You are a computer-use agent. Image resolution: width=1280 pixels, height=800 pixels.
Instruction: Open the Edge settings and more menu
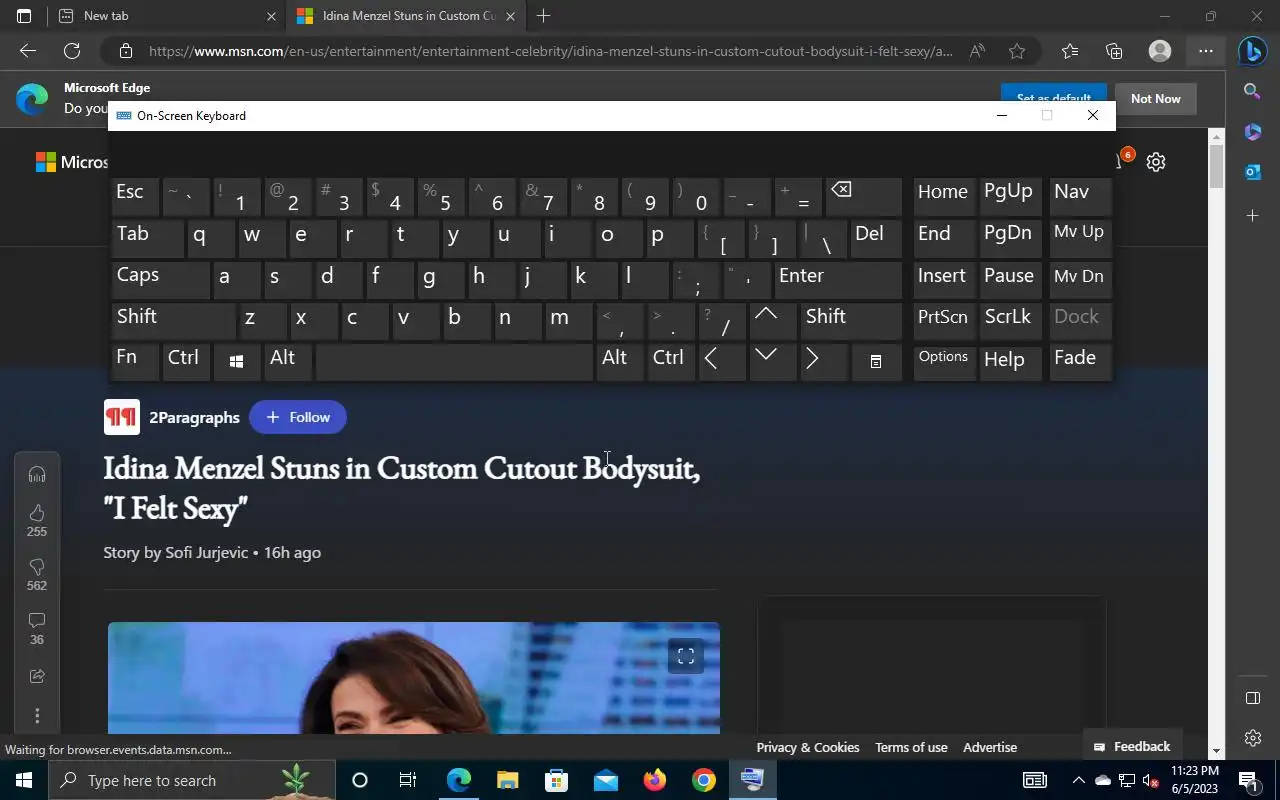pyautogui.click(x=1206, y=51)
